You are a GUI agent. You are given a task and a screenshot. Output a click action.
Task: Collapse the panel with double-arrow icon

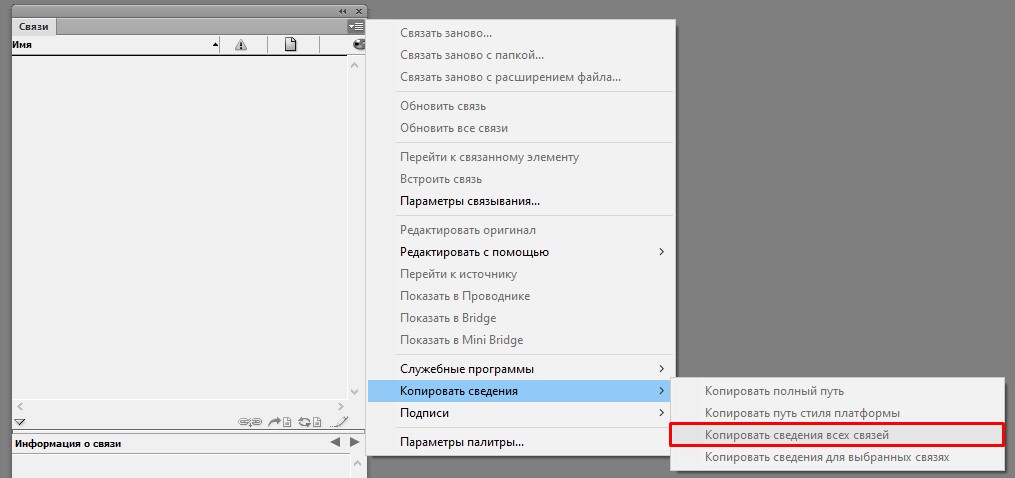[342, 12]
